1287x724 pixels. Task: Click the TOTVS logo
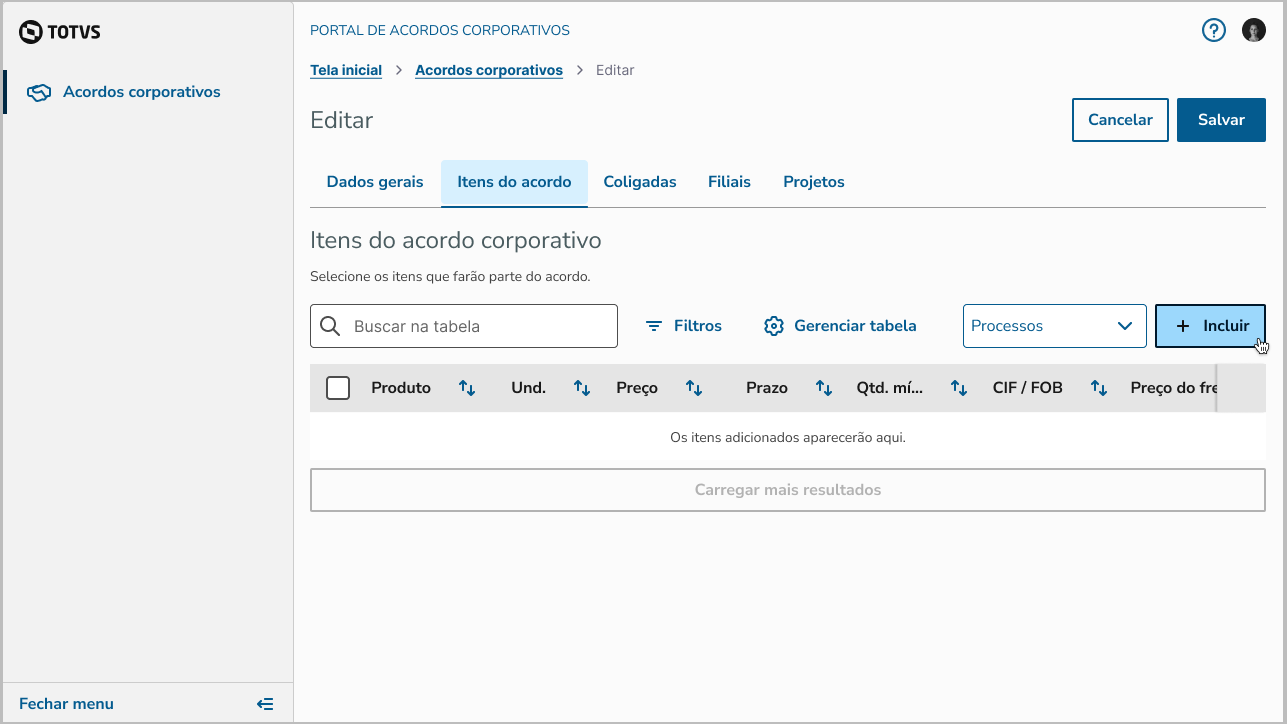pos(60,32)
